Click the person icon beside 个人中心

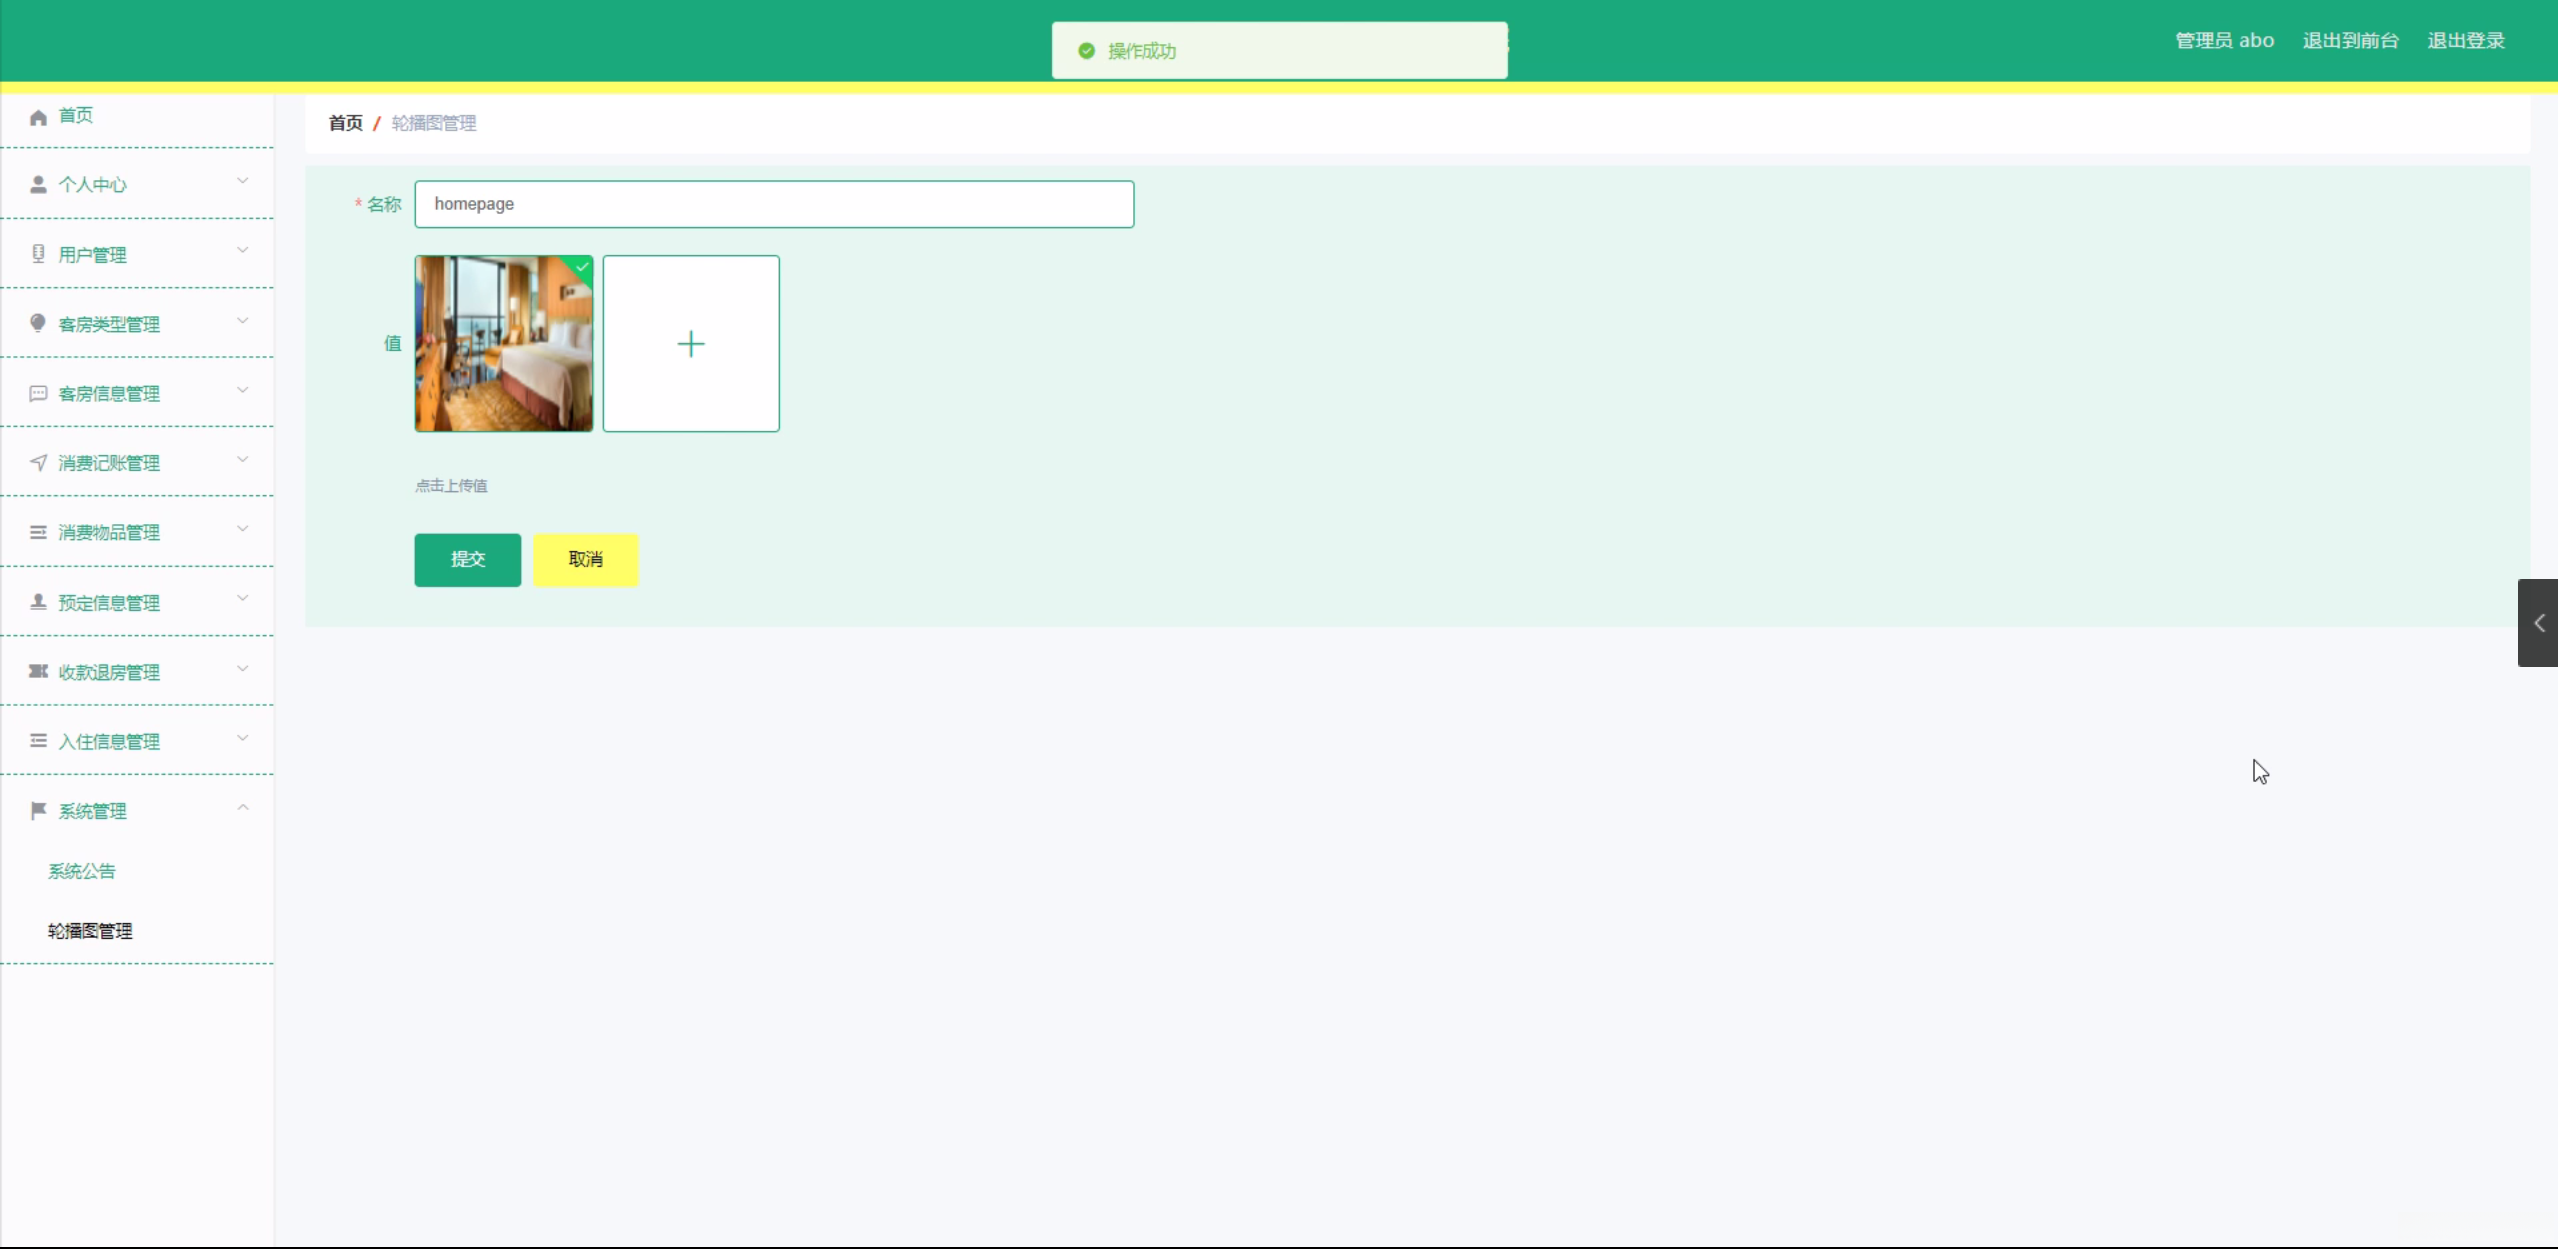click(38, 185)
